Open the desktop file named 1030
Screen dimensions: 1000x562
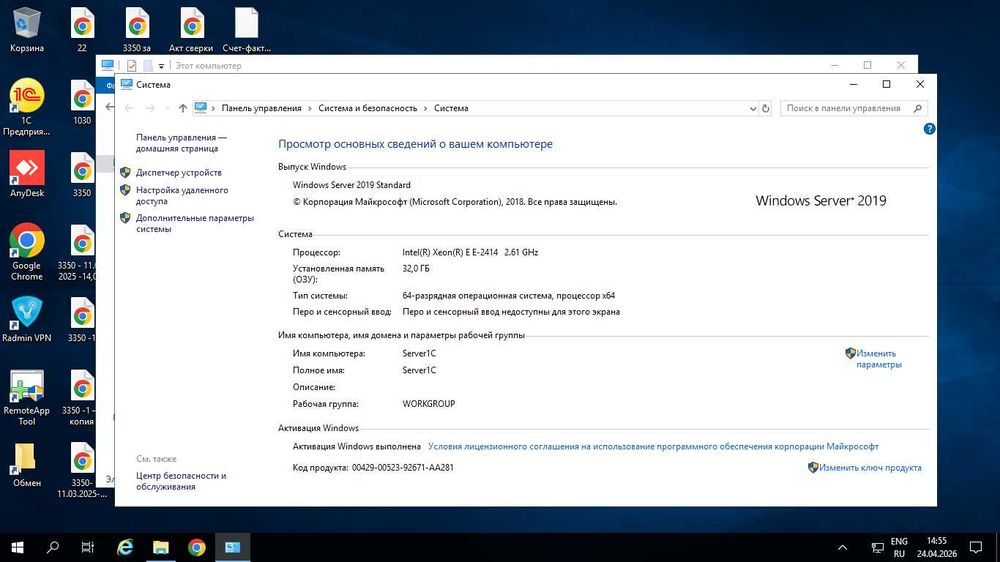point(82,102)
